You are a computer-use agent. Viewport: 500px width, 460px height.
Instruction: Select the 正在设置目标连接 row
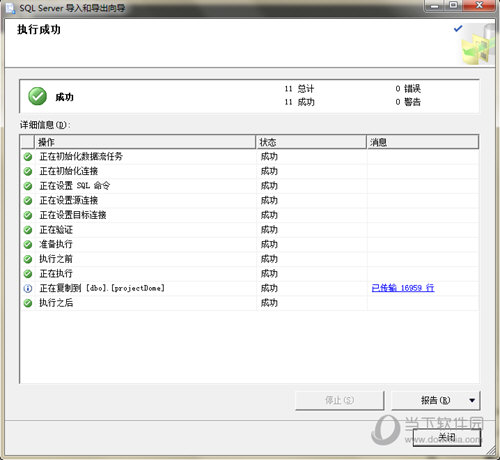(249, 215)
